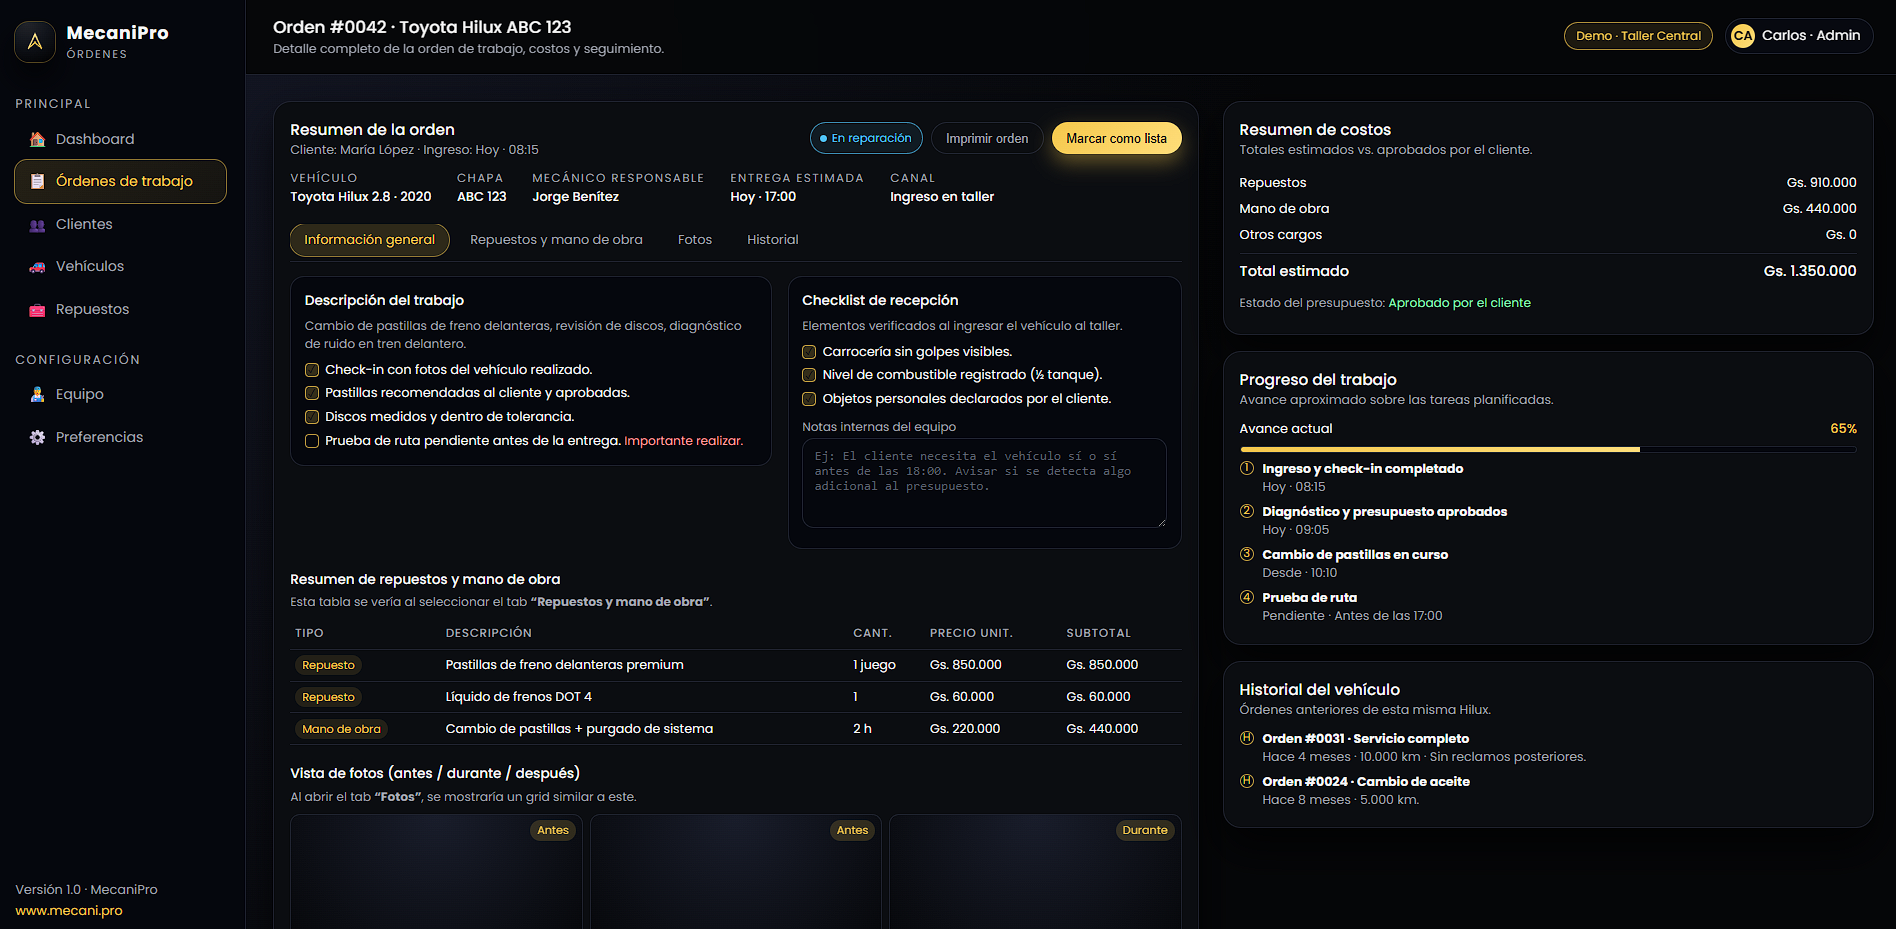Toggle 'Prueba de ruta pendiente' checkbox
This screenshot has width=1896, height=929.
coord(312,441)
